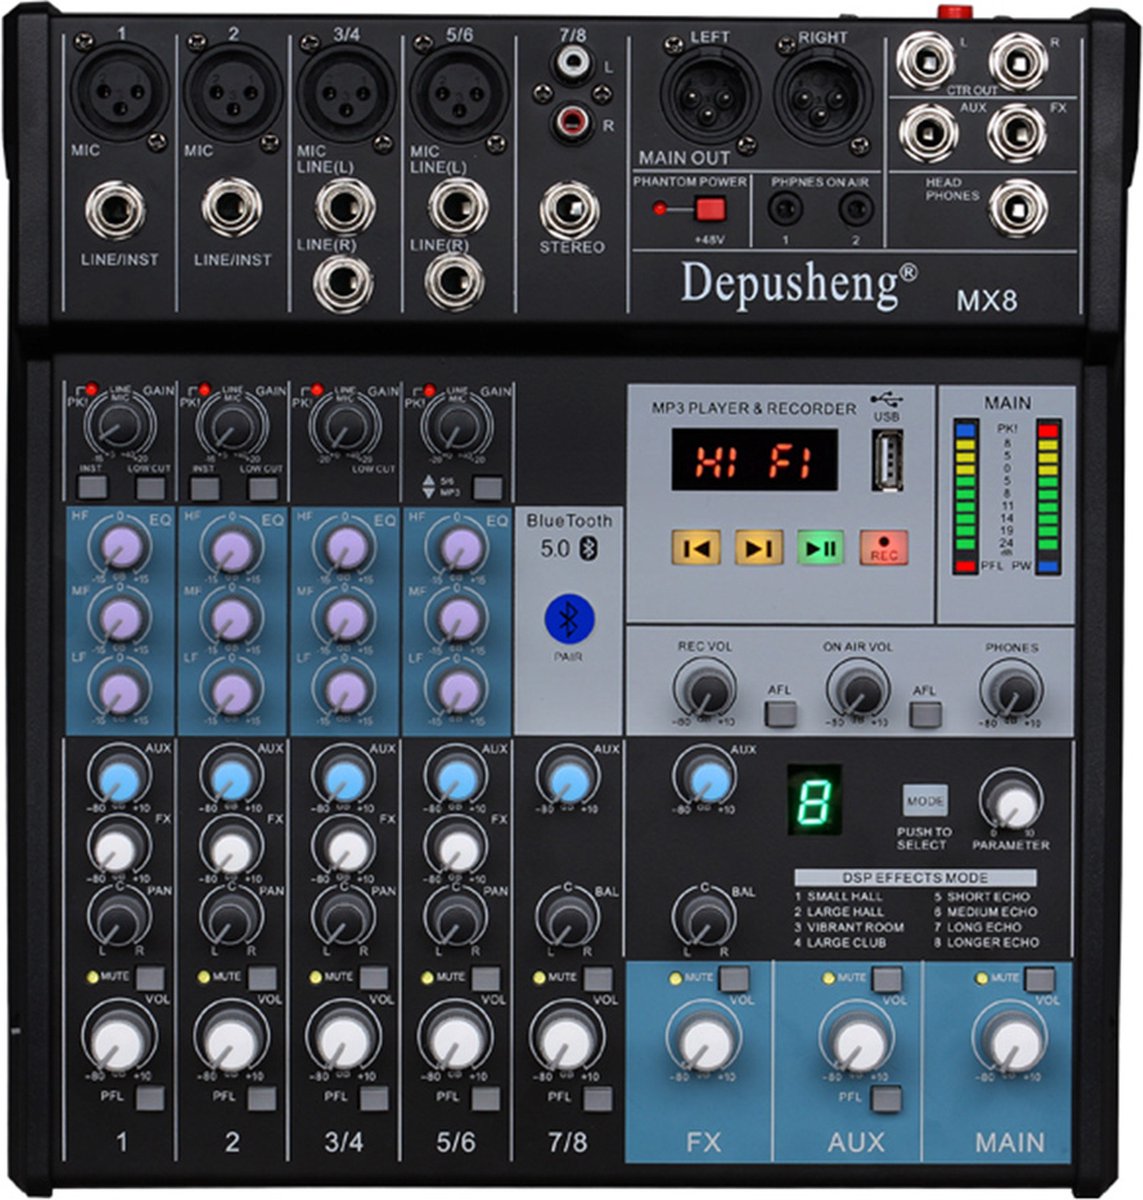Toggle AFL button beside ON AIR VOL knob
This screenshot has height=1200, width=1143.
pyautogui.click(x=926, y=713)
